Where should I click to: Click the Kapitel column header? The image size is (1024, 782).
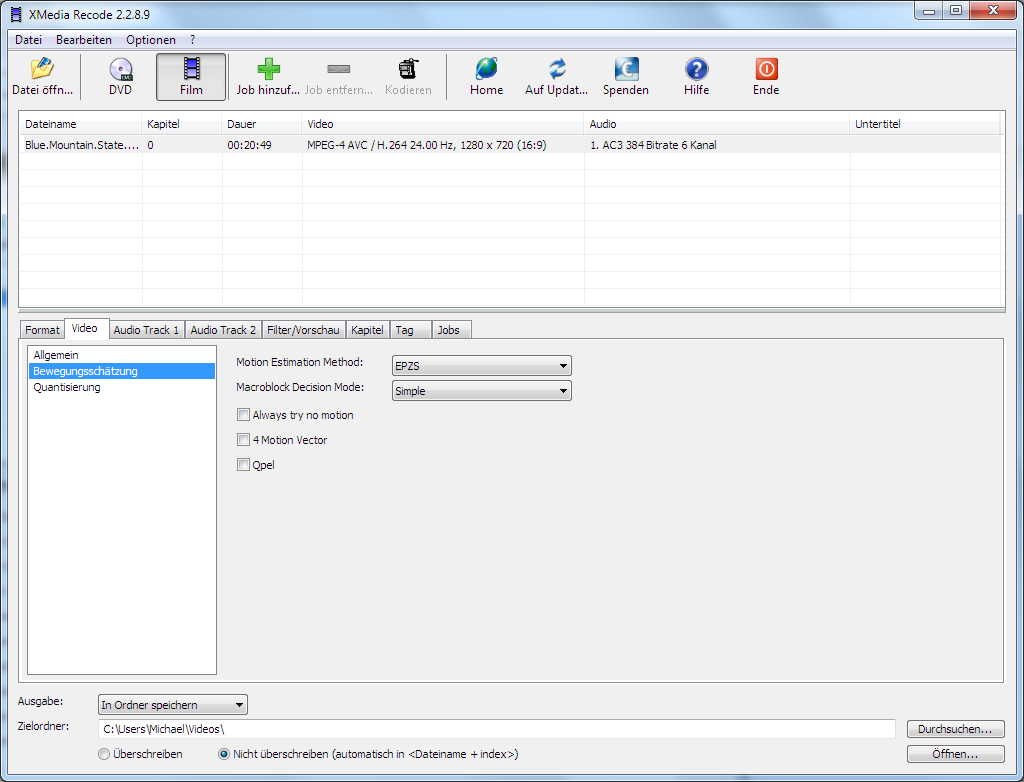[x=182, y=123]
